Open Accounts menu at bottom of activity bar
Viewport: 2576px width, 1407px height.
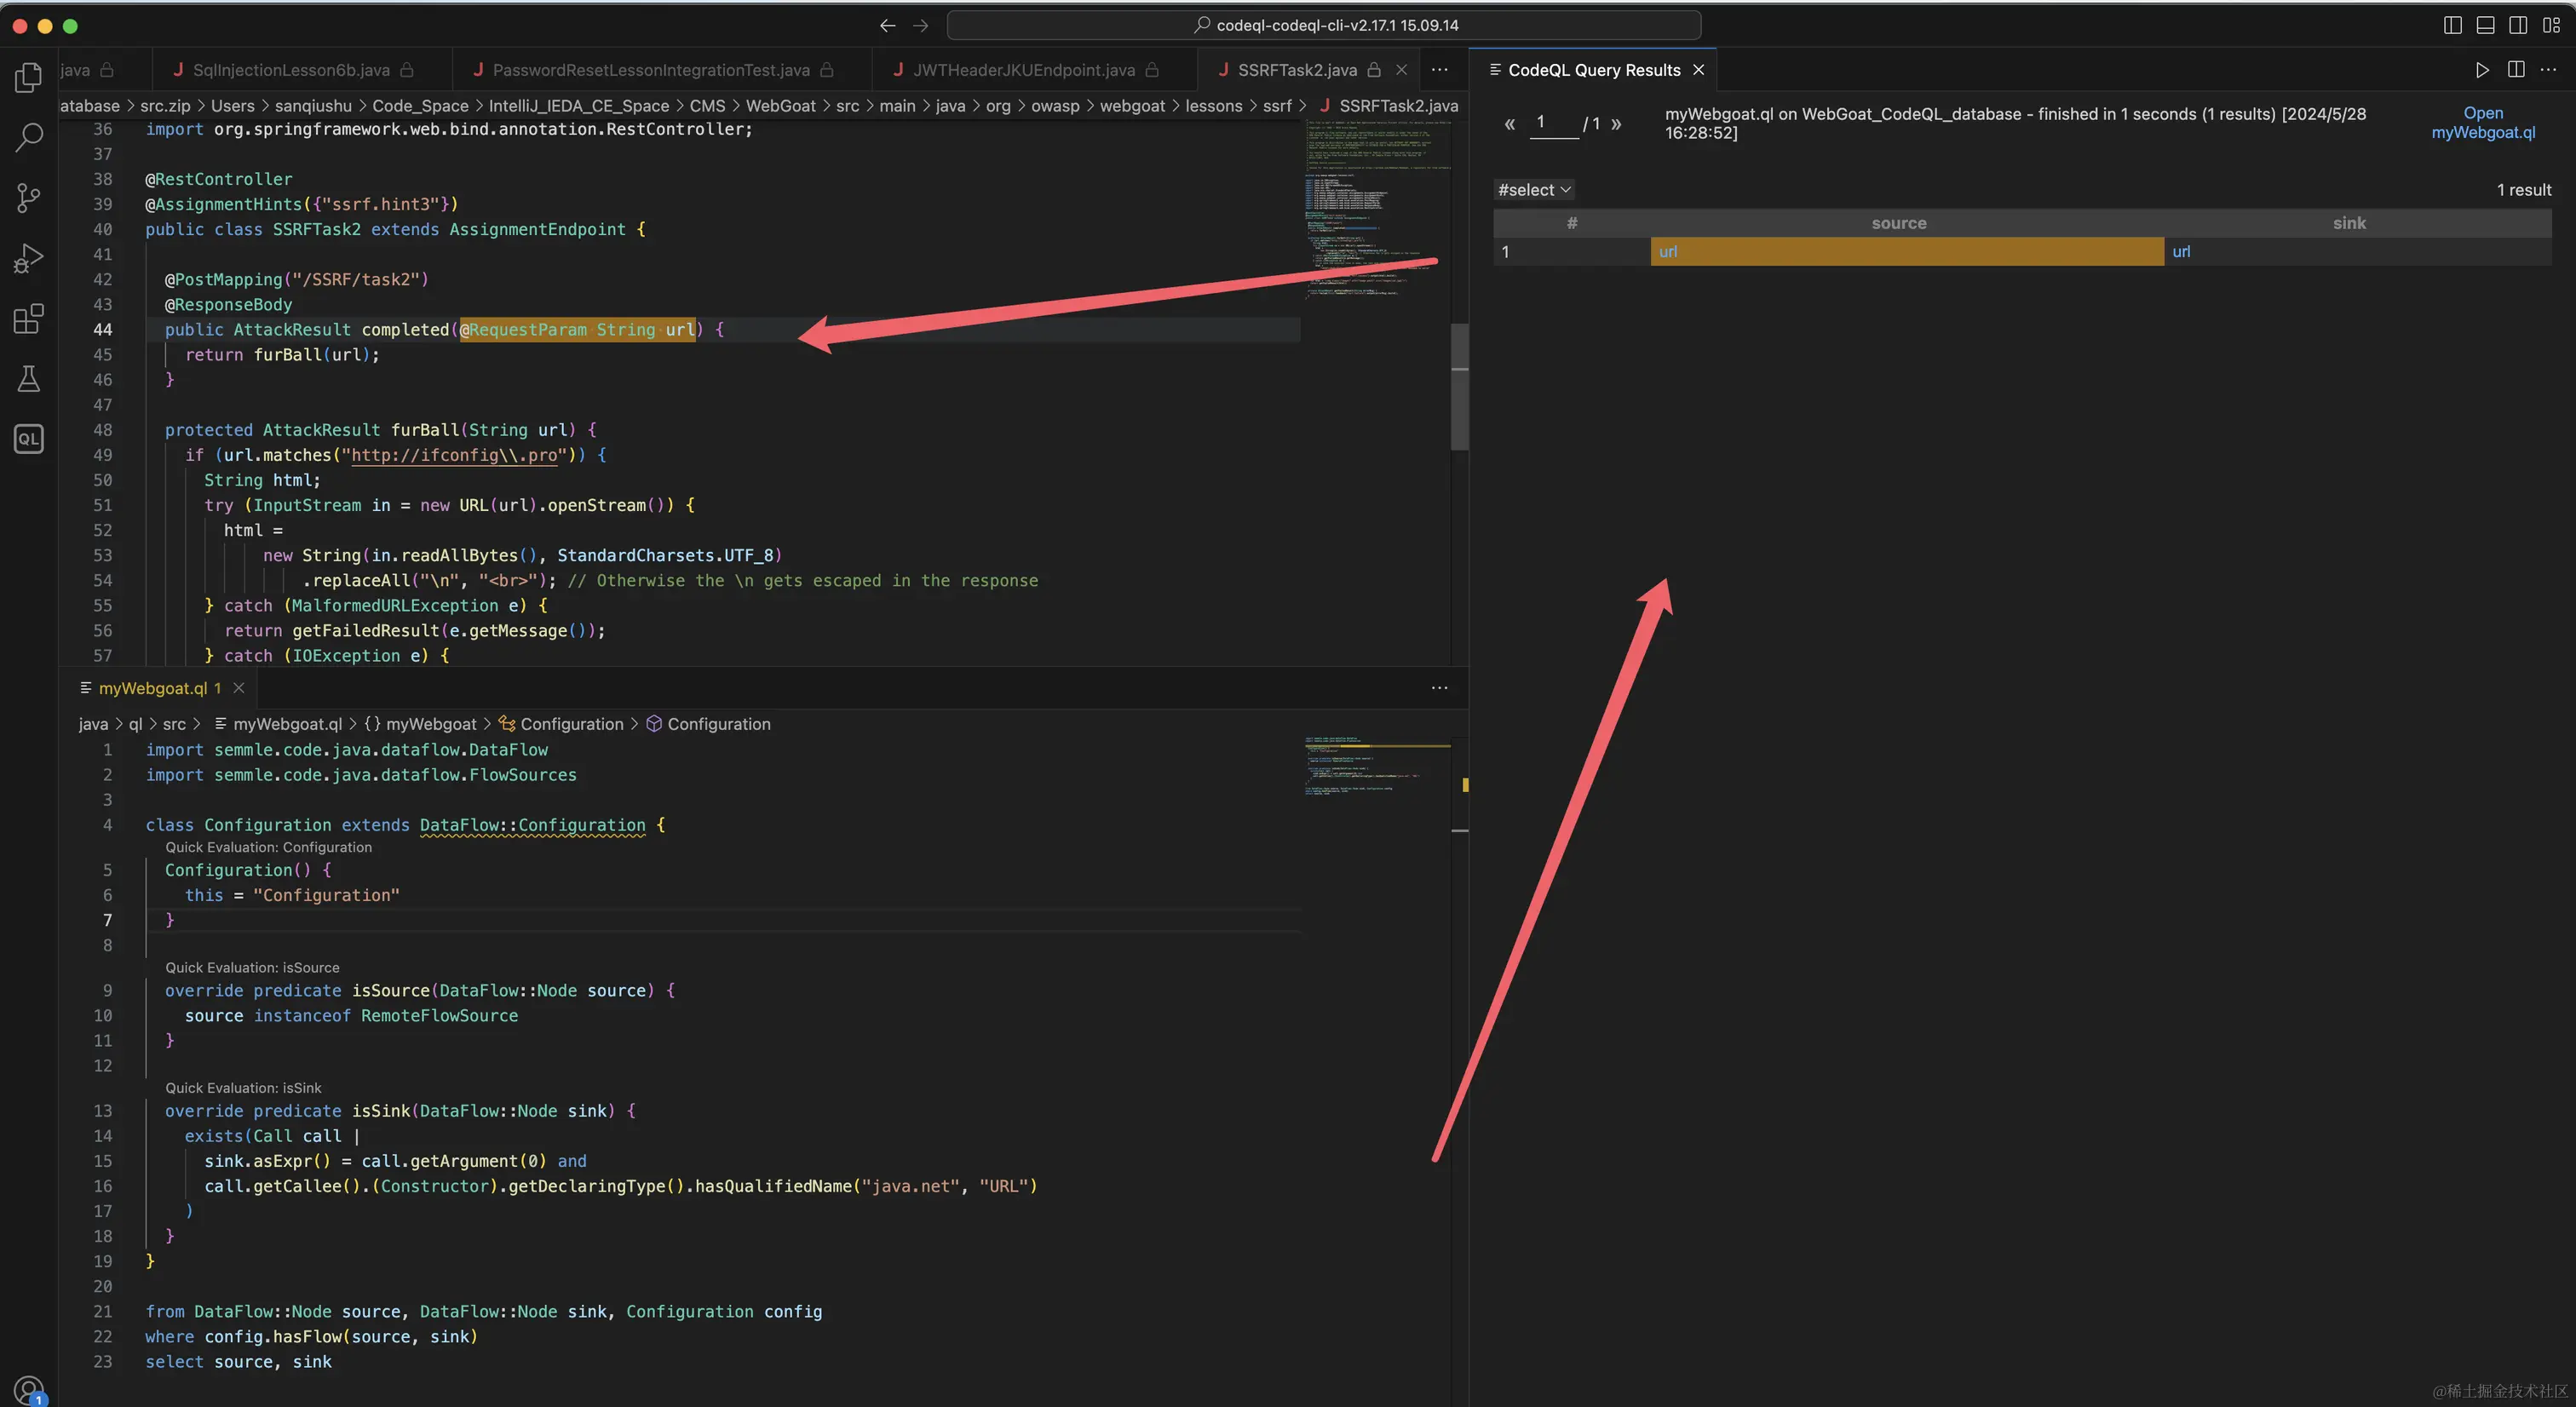pyautogui.click(x=29, y=1389)
